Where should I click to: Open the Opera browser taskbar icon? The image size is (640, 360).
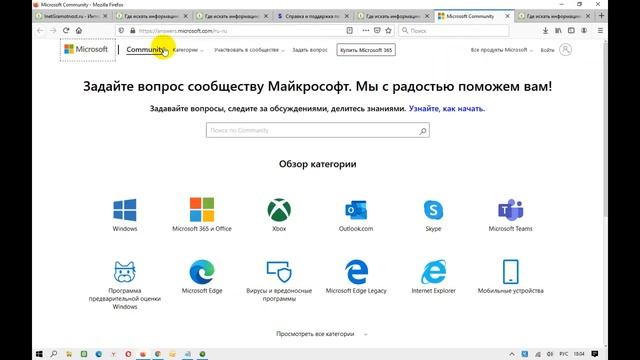[x=128, y=354]
